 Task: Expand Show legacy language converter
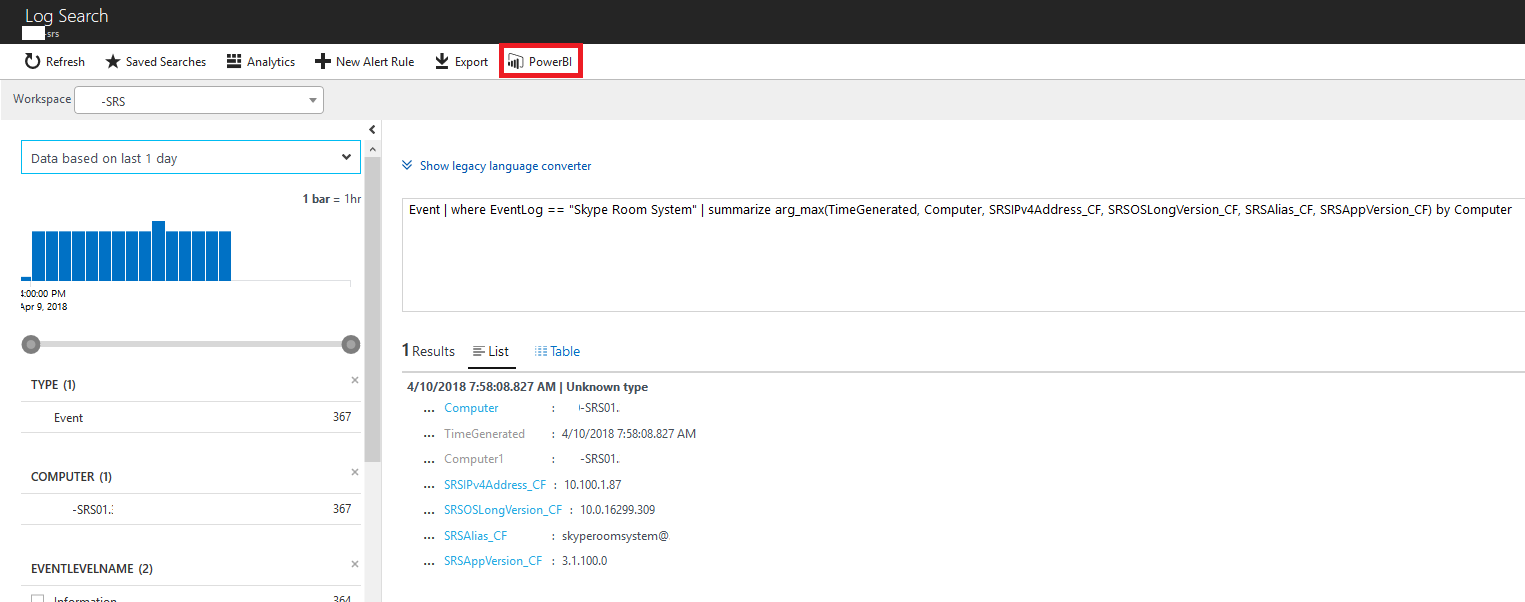pyautogui.click(x=497, y=166)
